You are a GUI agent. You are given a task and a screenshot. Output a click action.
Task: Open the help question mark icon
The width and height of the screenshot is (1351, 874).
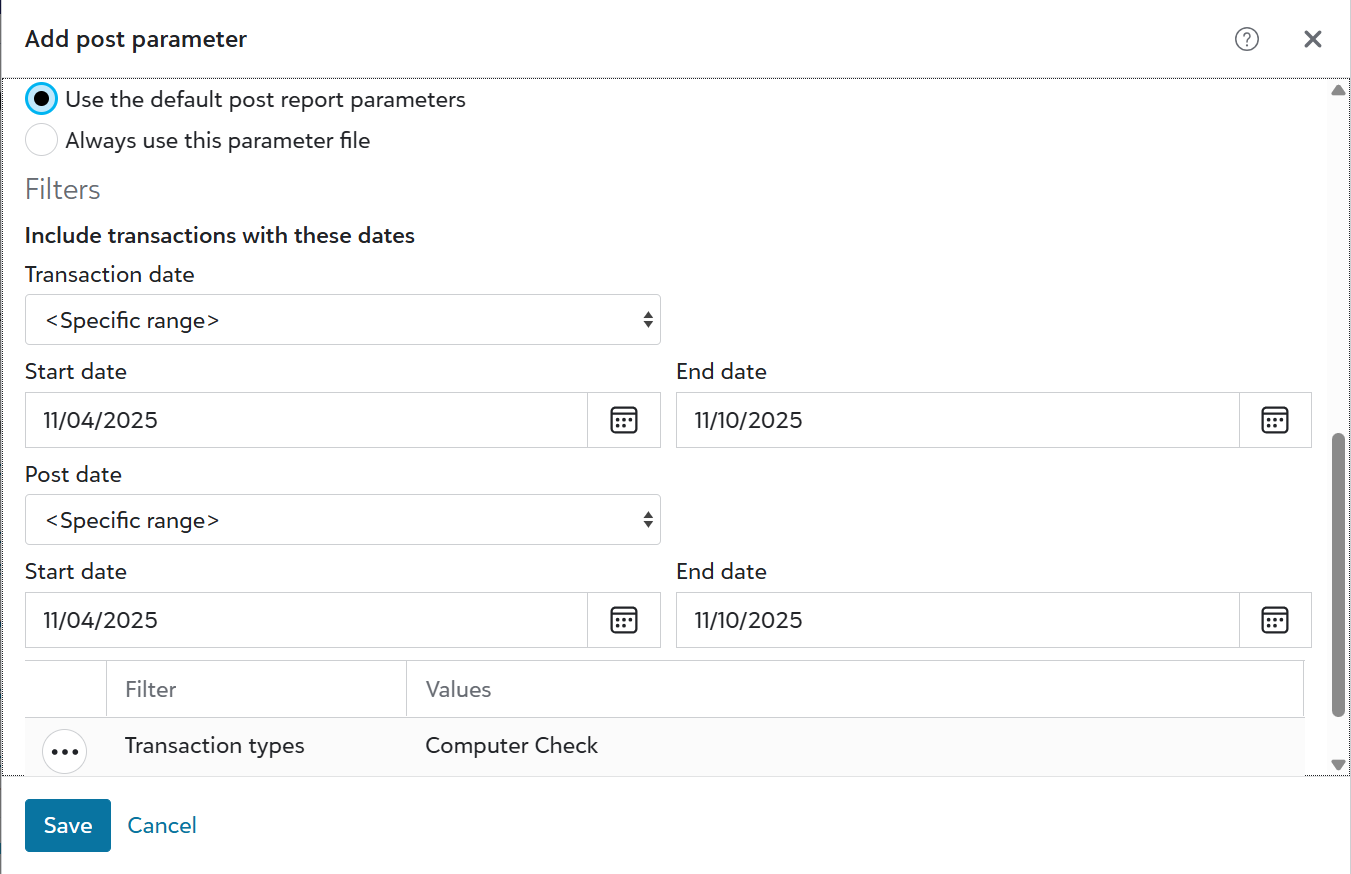[x=1246, y=39]
